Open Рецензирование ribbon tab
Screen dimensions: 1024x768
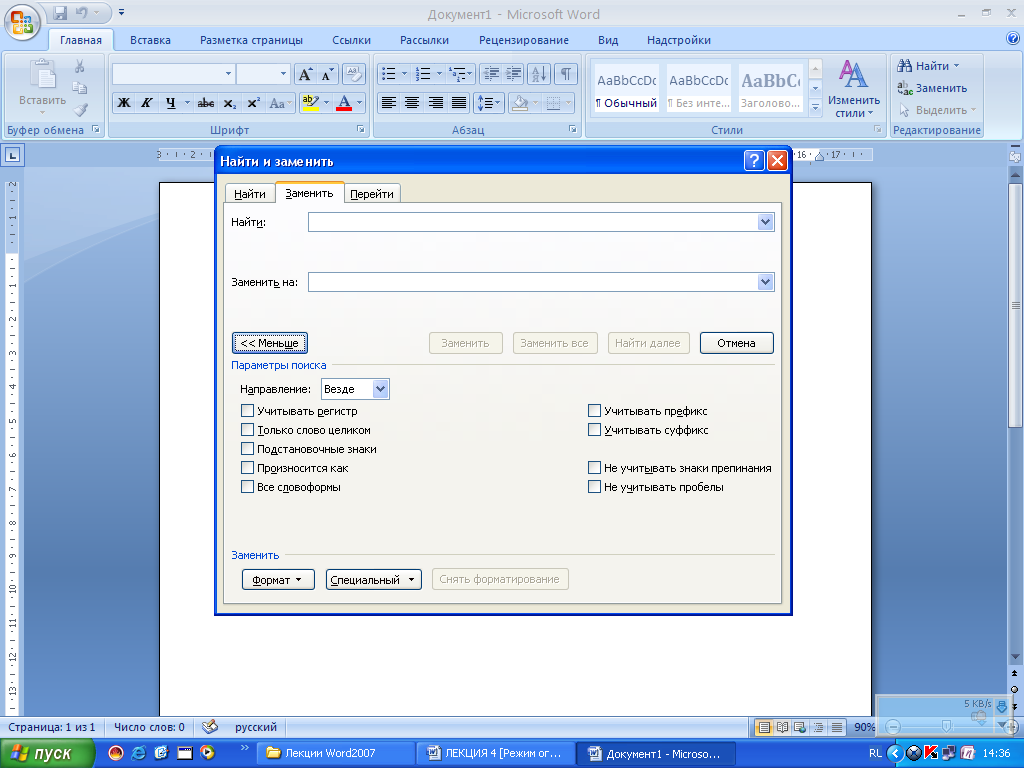pyautogui.click(x=524, y=40)
